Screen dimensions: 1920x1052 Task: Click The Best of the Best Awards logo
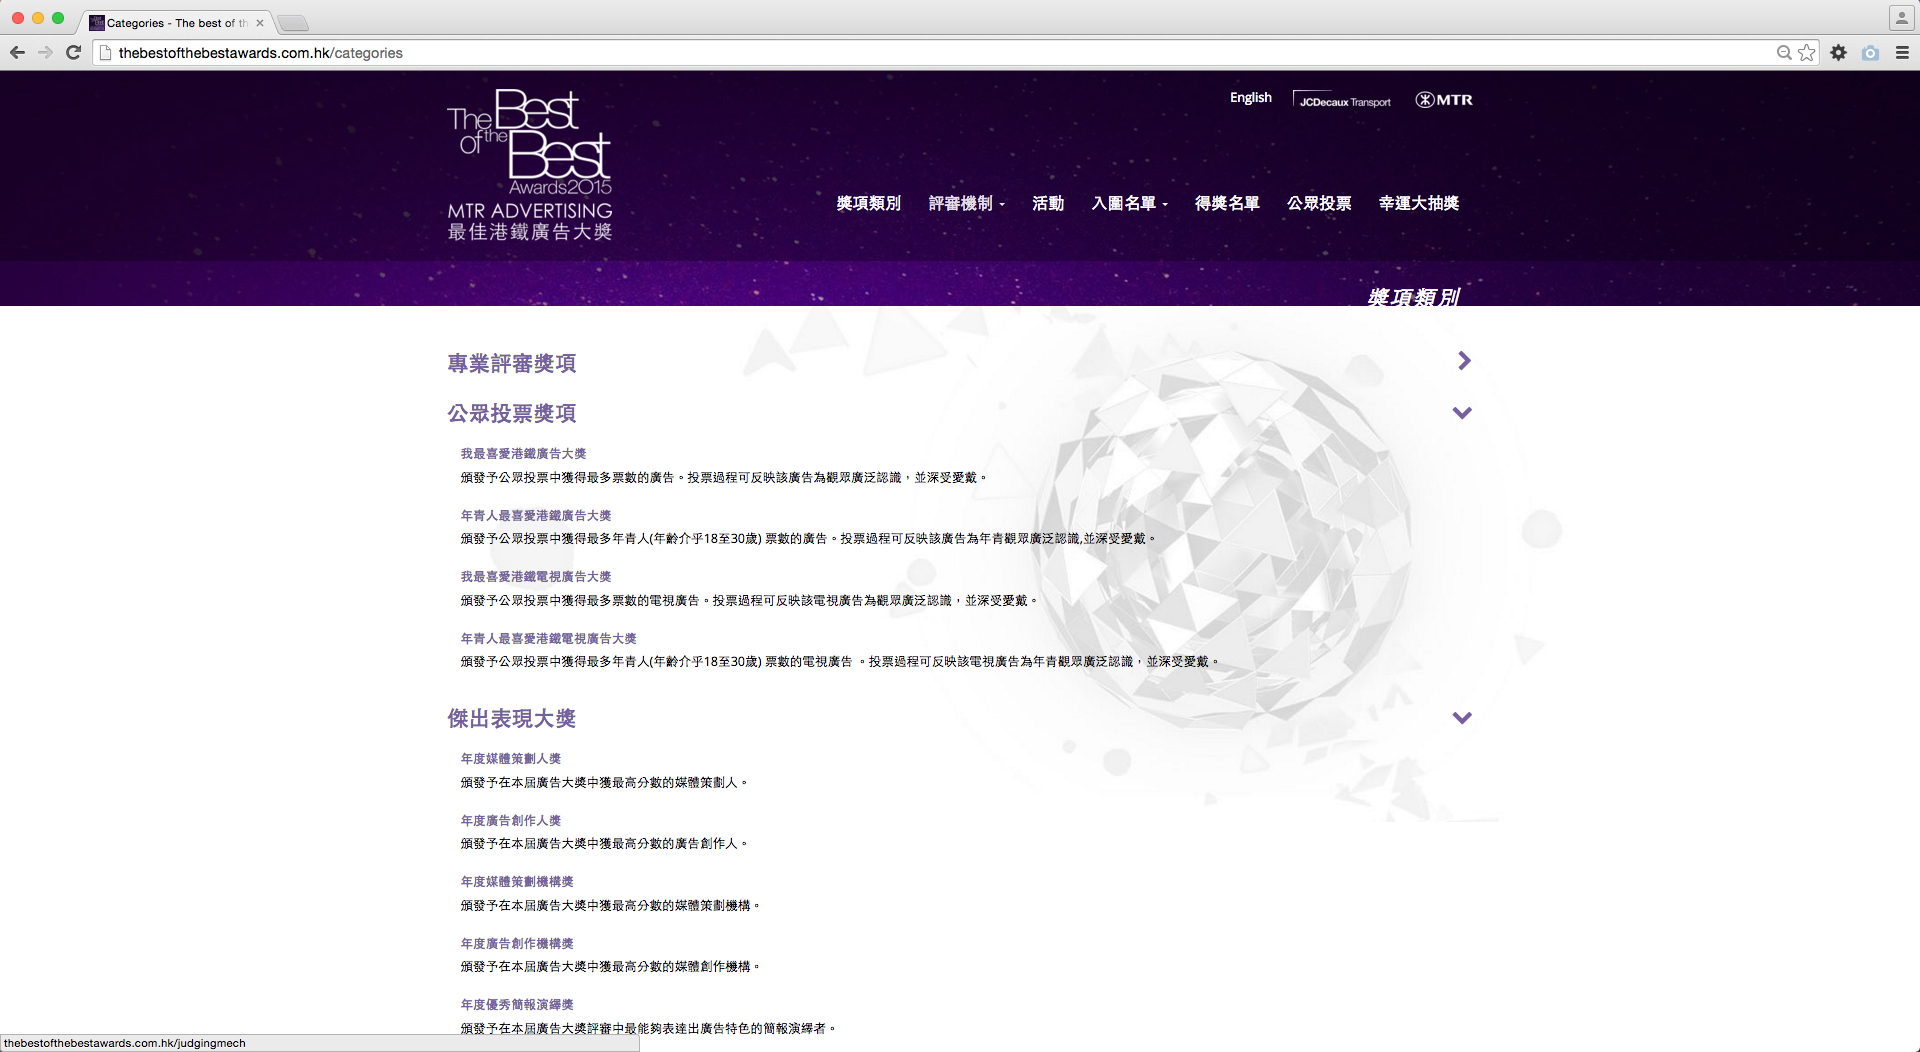click(x=529, y=165)
